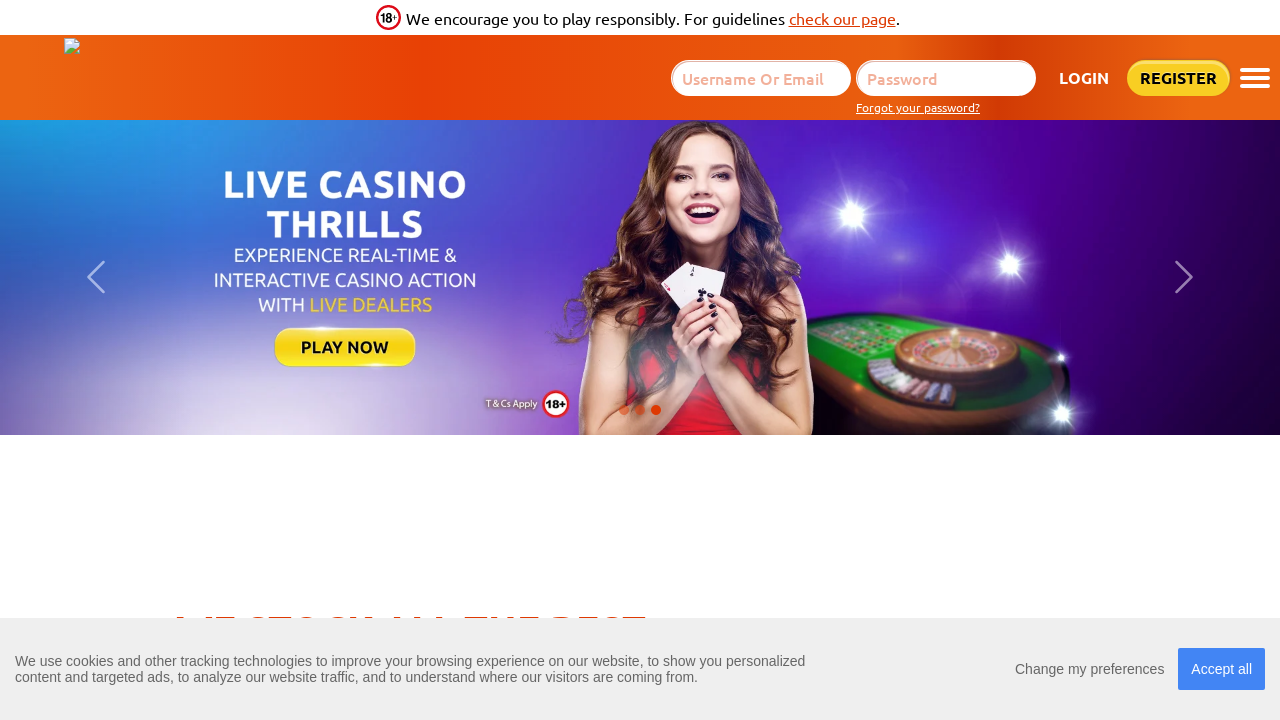Open Change my preferences for cookies

pyautogui.click(x=1089, y=669)
